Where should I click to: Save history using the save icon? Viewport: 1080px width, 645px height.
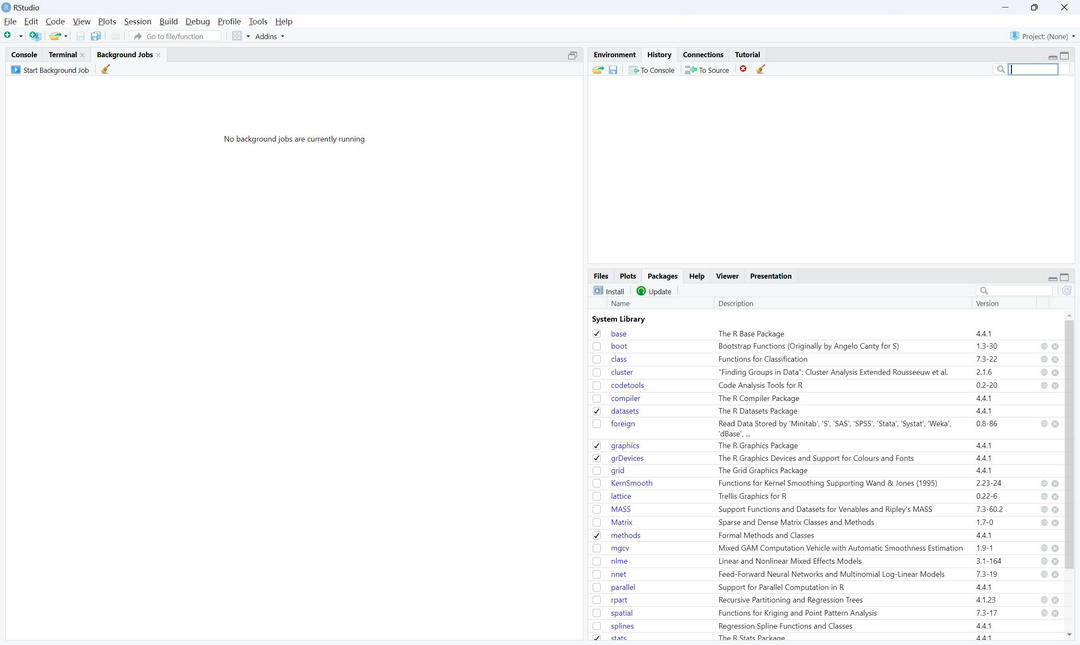(x=613, y=69)
